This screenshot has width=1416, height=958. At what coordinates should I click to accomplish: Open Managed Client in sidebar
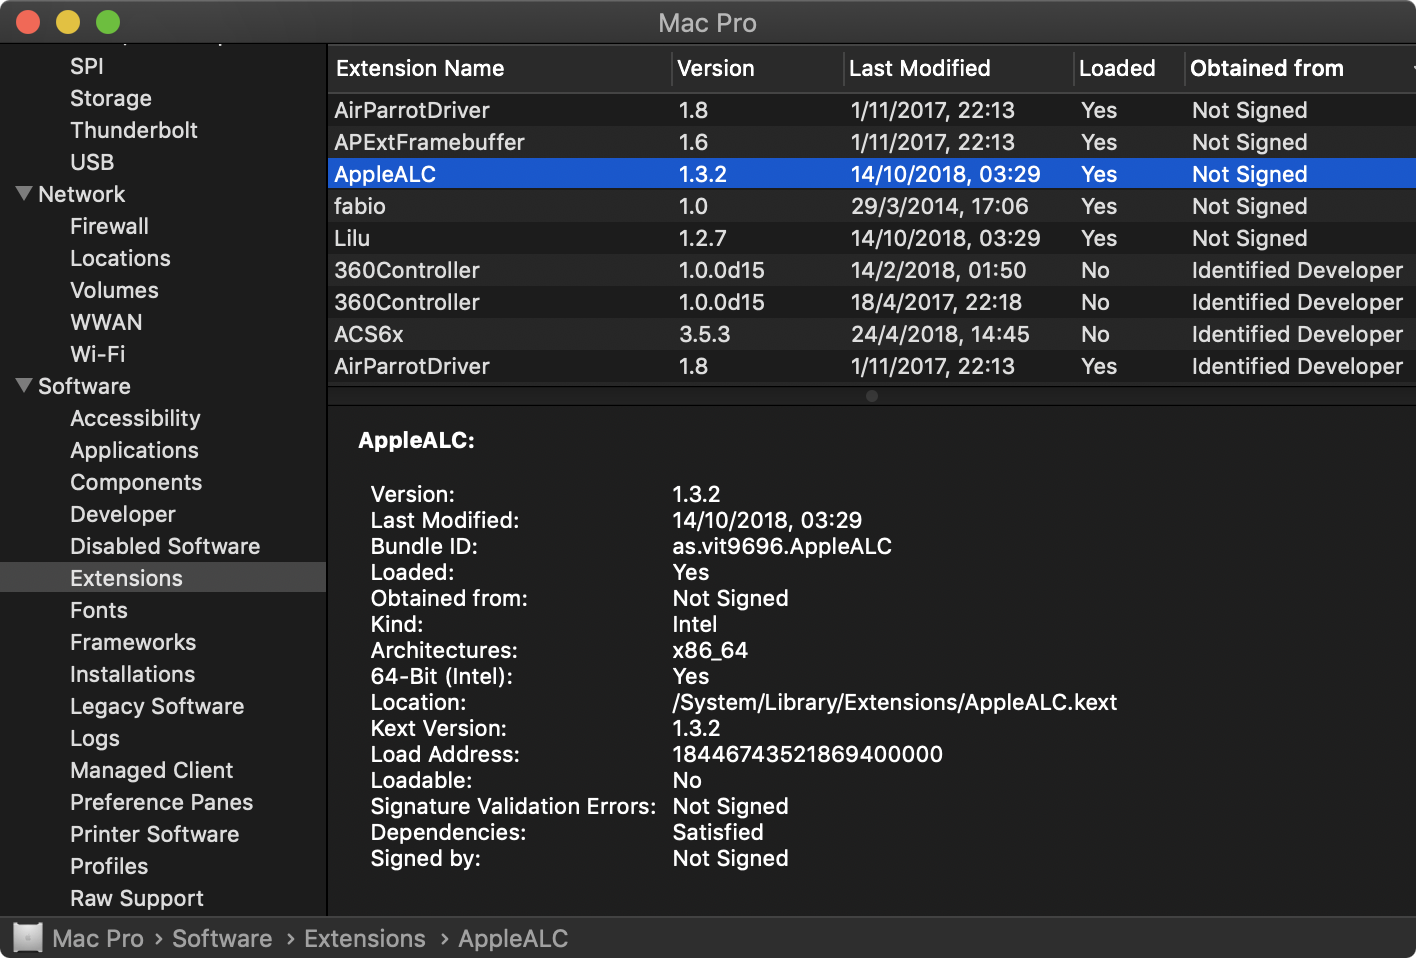tap(151, 770)
